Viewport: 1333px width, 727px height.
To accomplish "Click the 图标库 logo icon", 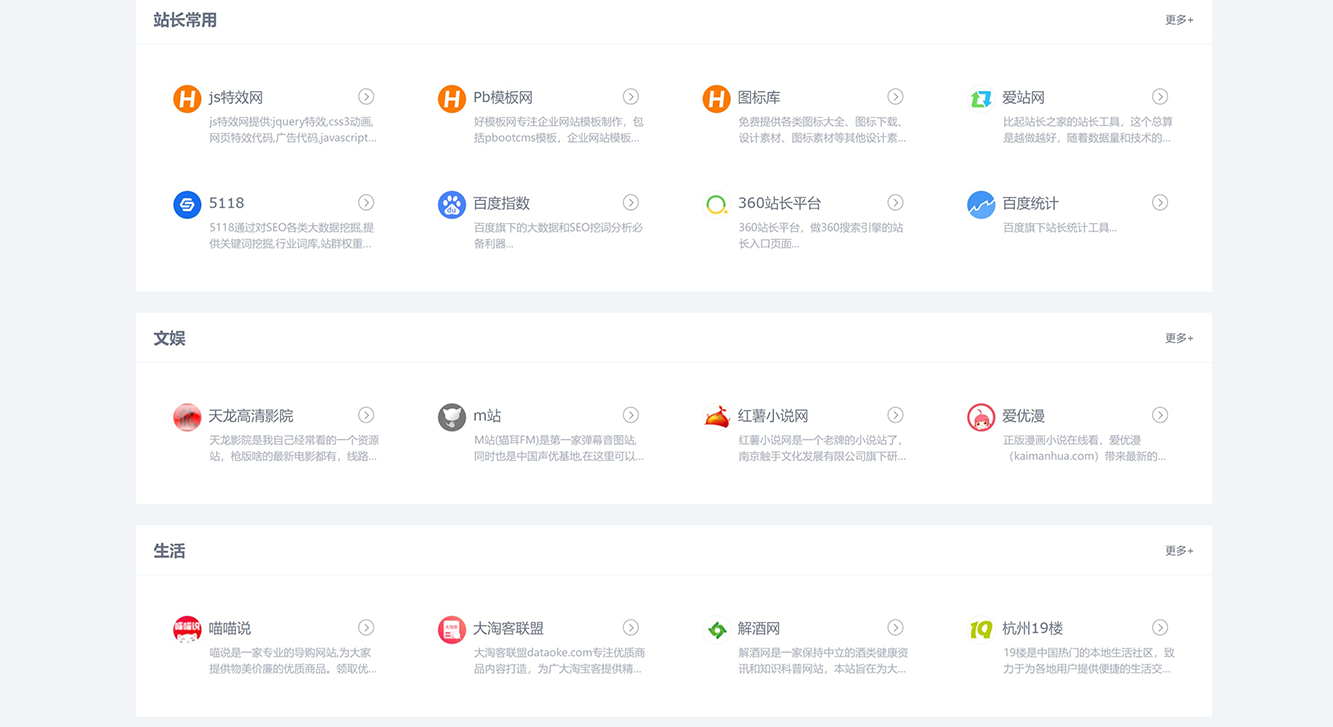I will (716, 97).
